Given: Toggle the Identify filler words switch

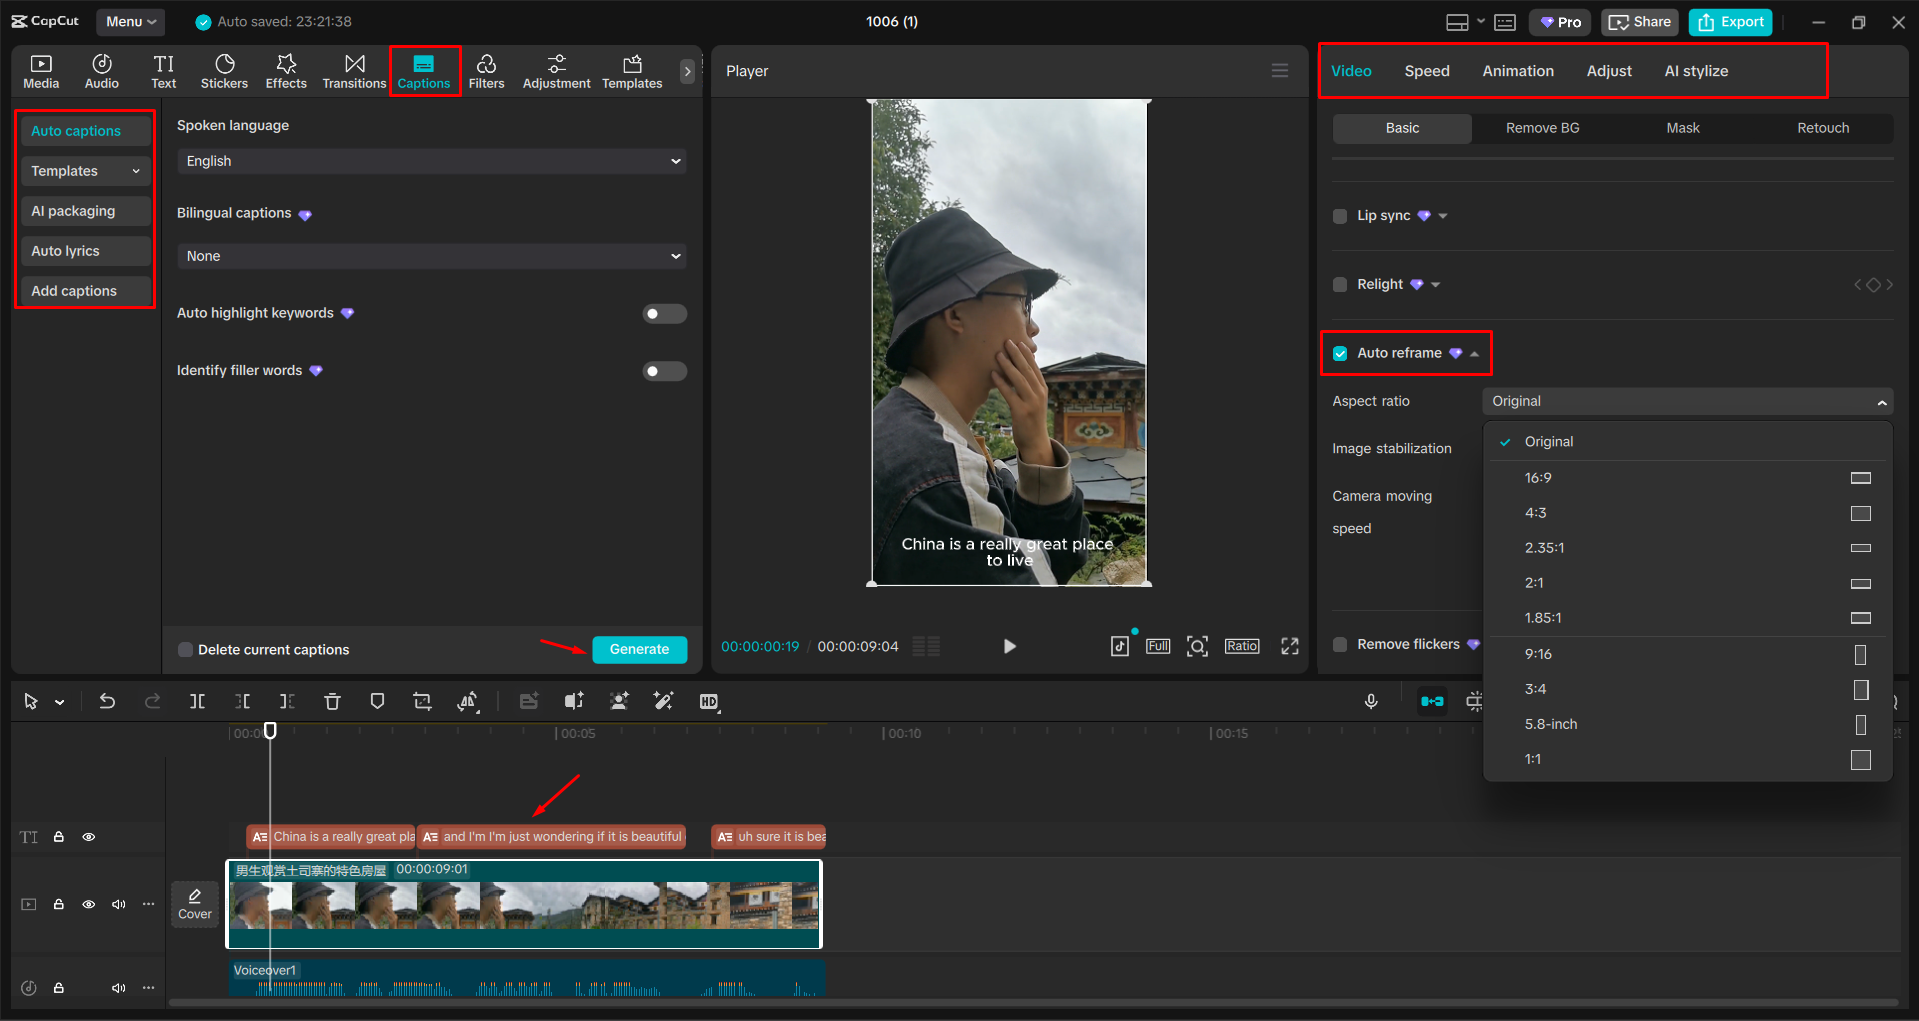Looking at the screenshot, I should click(x=664, y=370).
